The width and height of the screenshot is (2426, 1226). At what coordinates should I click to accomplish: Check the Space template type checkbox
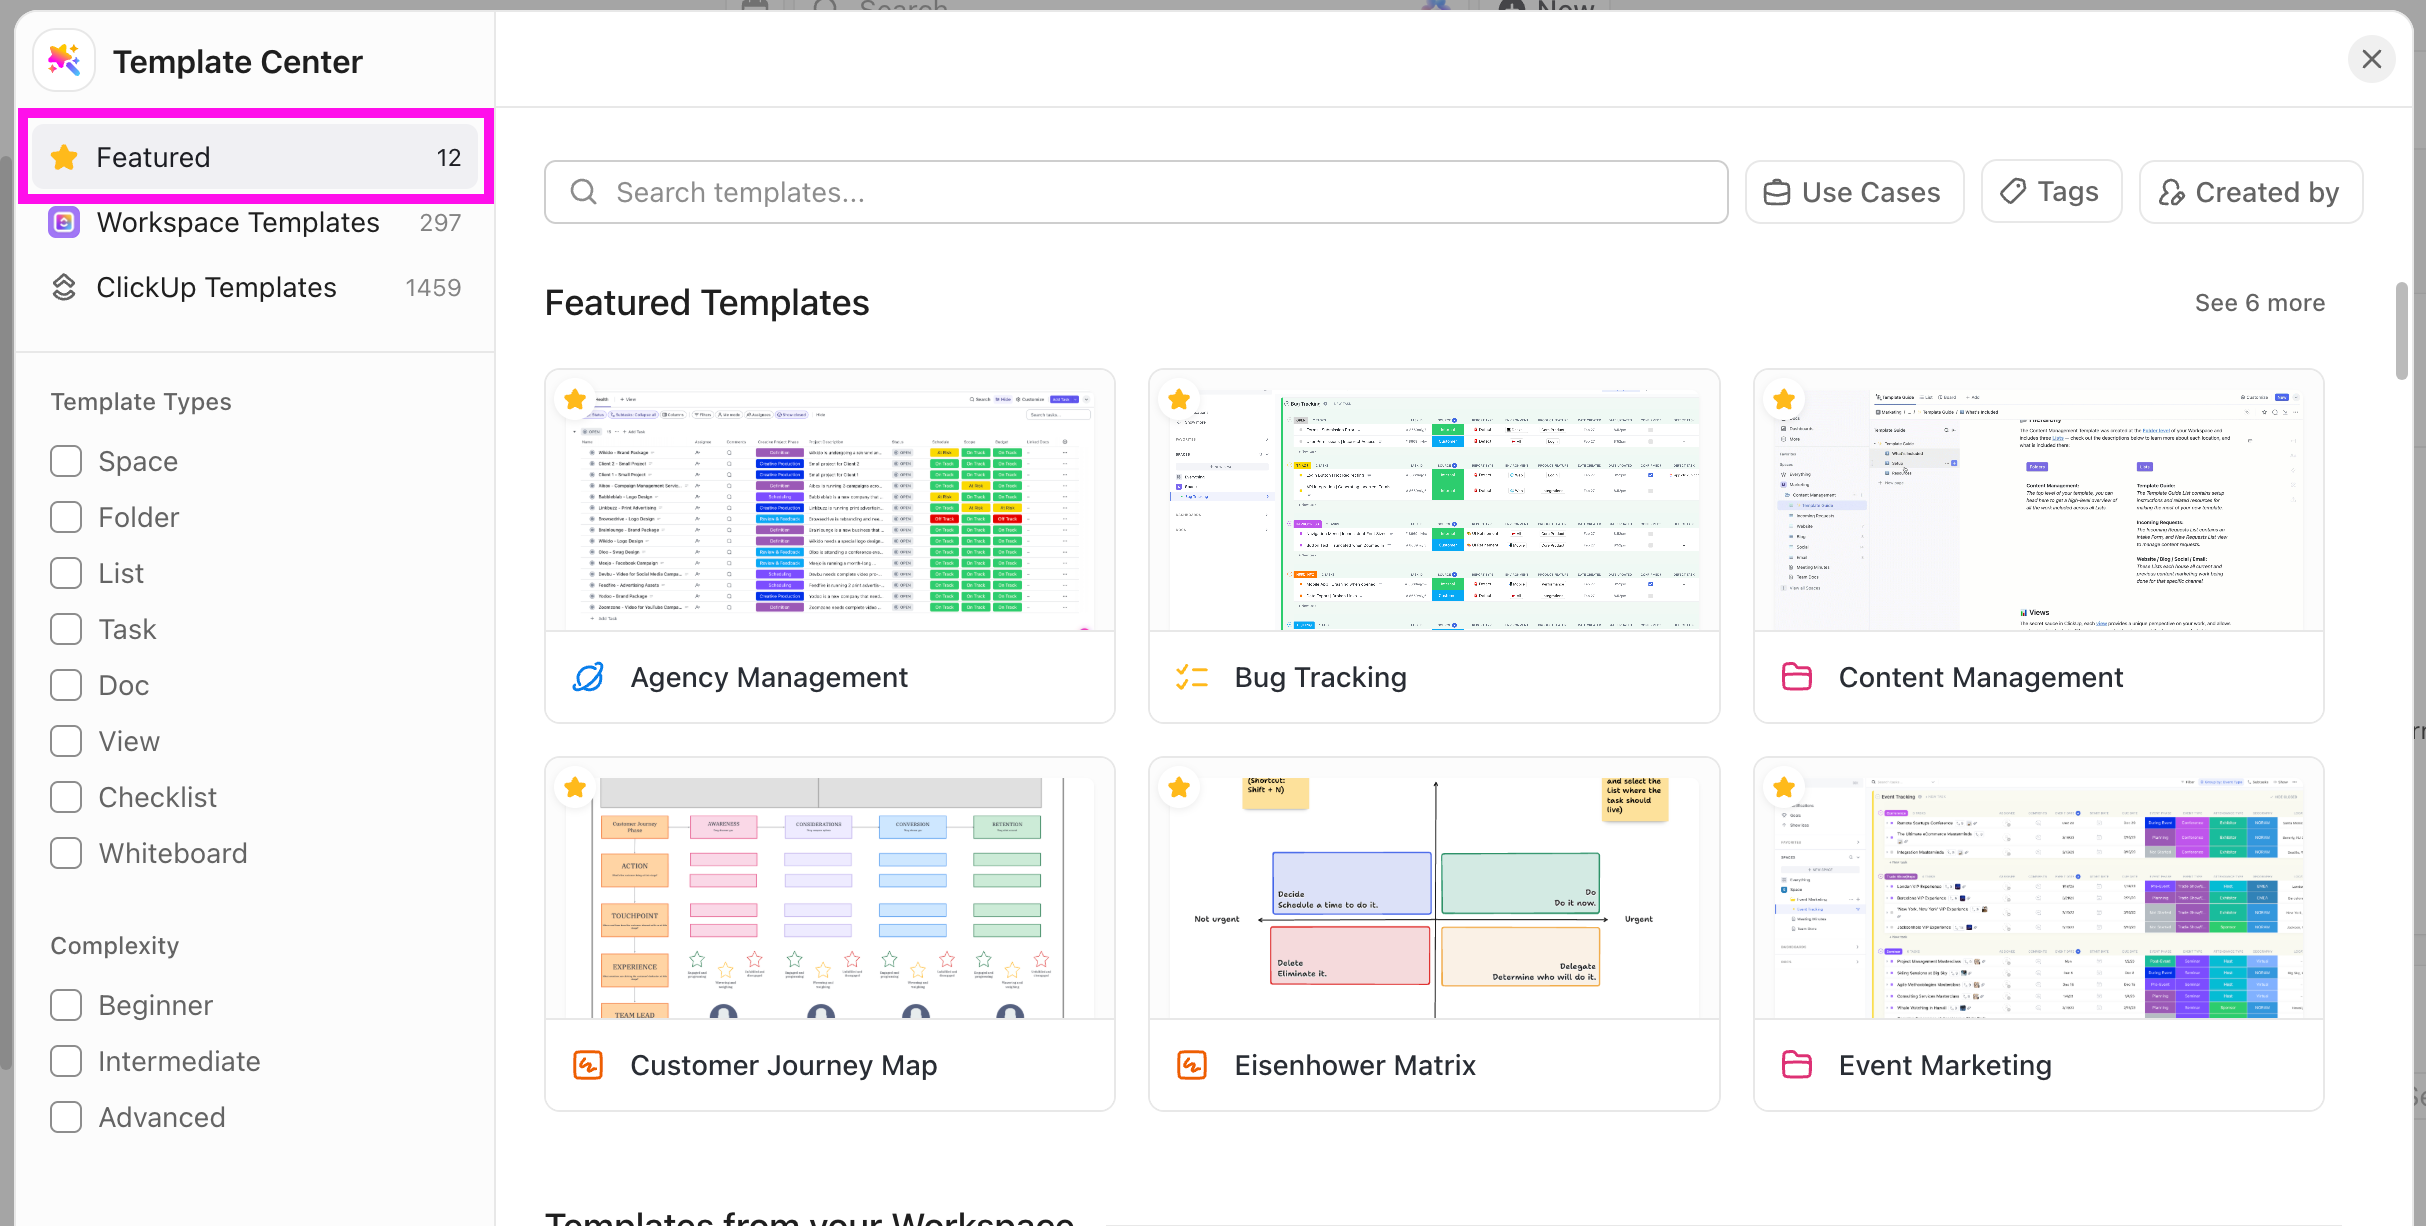pyautogui.click(x=66, y=461)
